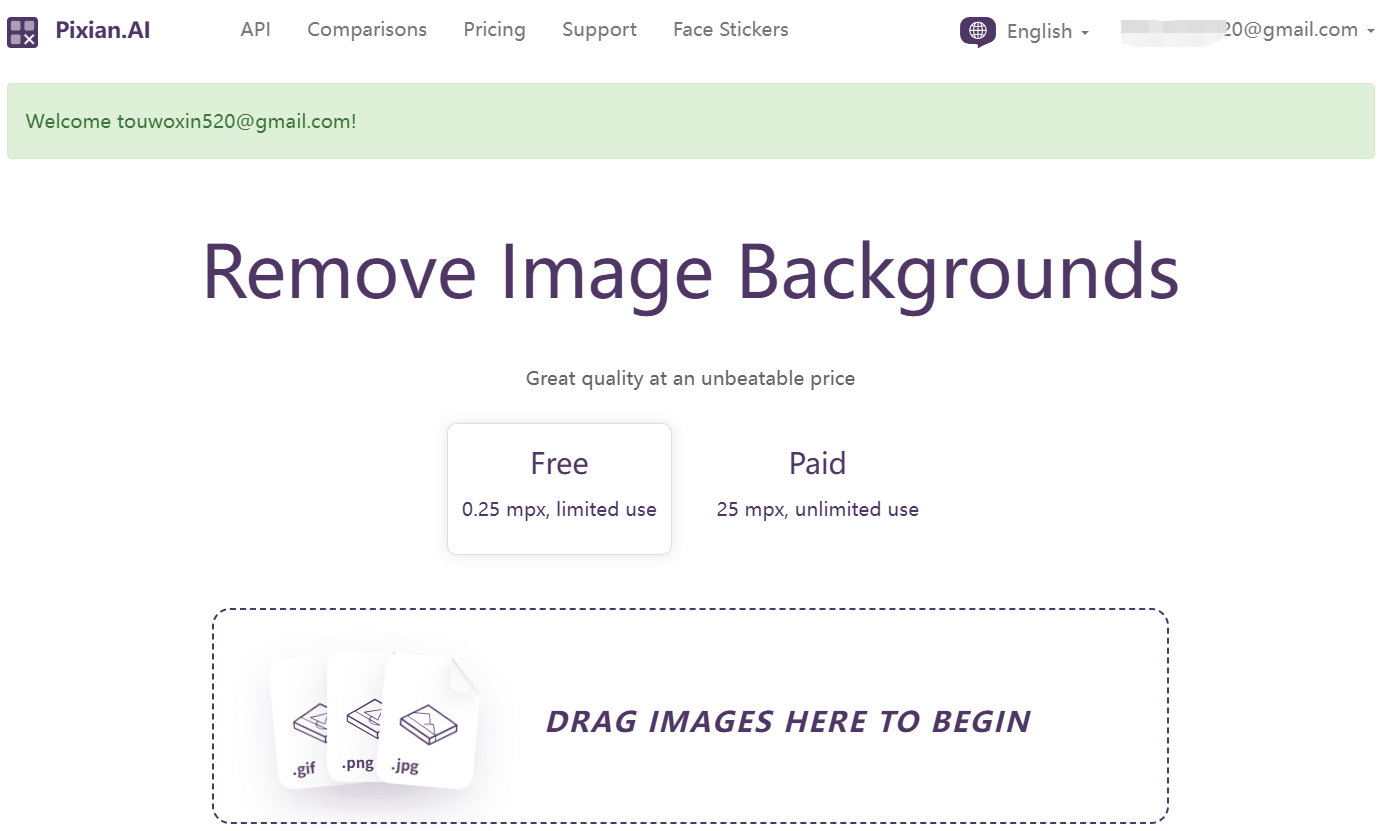This screenshot has height=831, width=1395.
Task: Click the Pixian.AI logo icon
Action: click(22, 31)
